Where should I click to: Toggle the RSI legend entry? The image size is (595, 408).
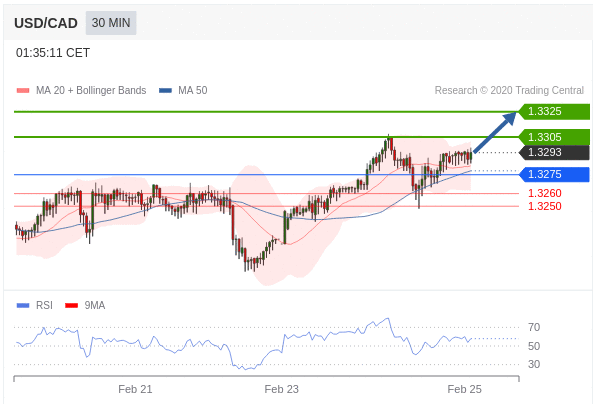coord(35,305)
